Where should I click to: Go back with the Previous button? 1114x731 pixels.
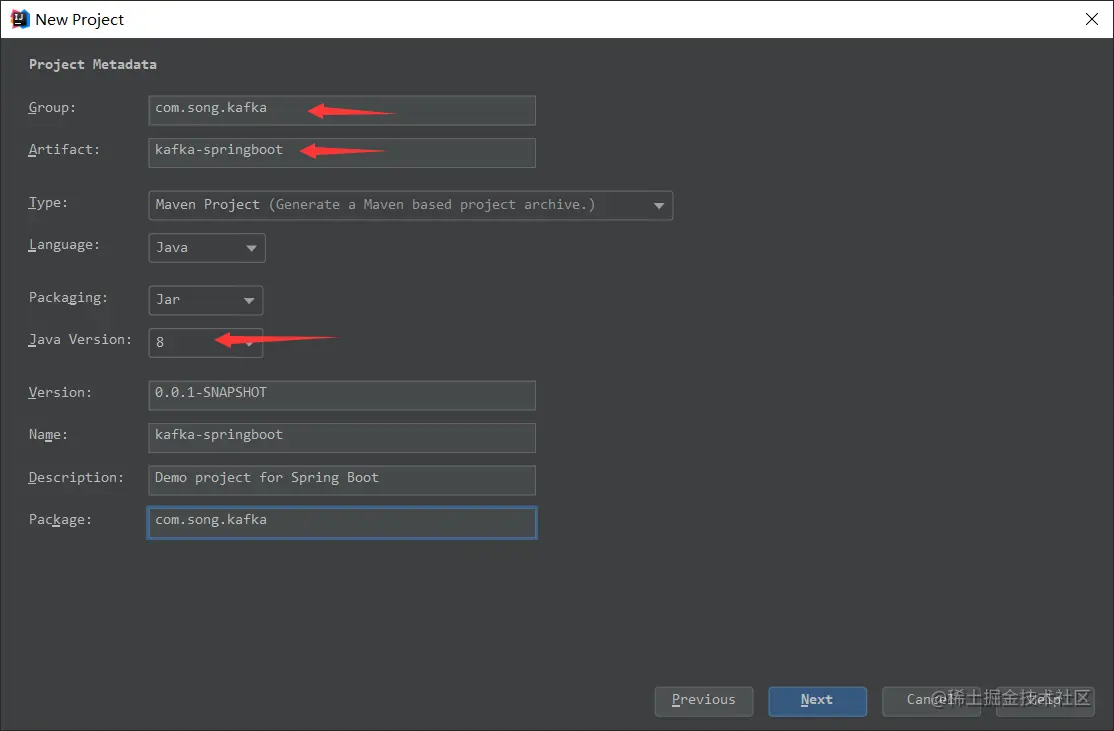click(x=703, y=701)
